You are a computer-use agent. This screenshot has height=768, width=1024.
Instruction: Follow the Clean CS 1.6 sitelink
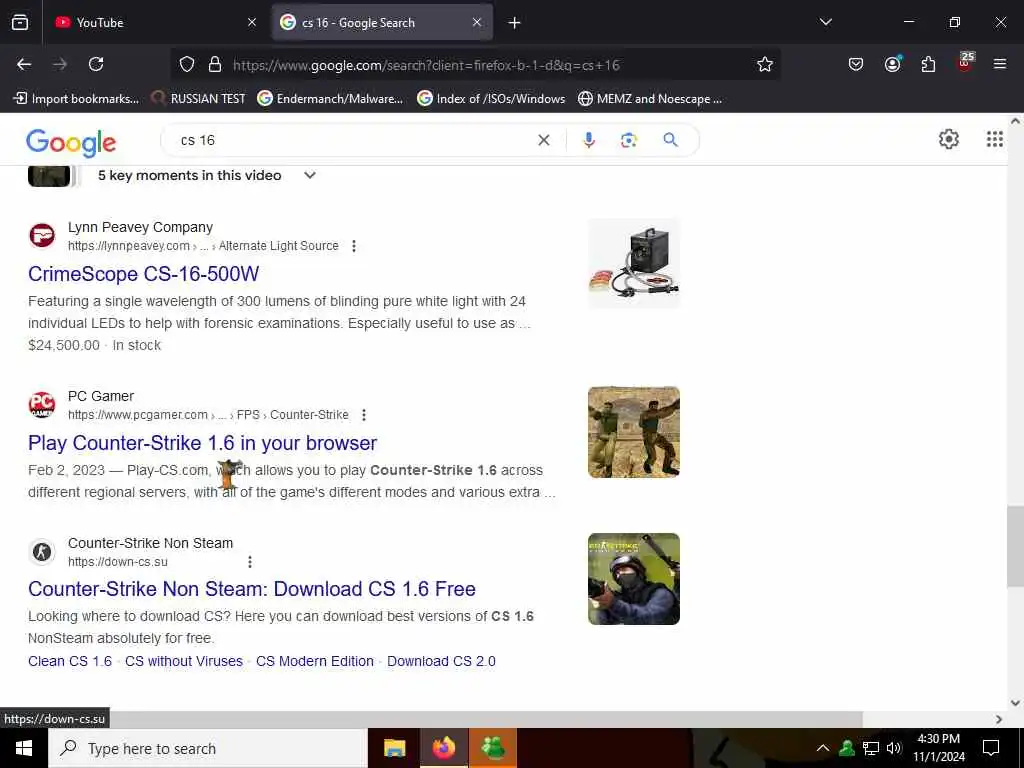pyautogui.click(x=70, y=662)
